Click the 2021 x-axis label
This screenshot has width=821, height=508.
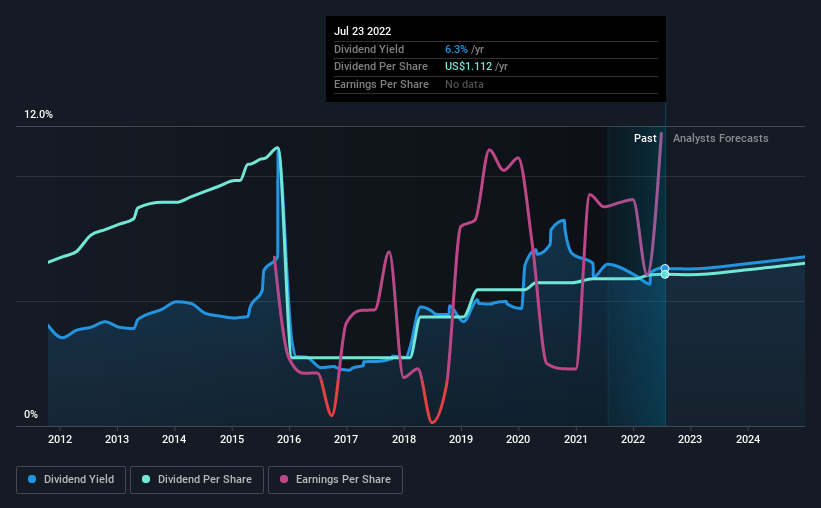click(x=576, y=439)
